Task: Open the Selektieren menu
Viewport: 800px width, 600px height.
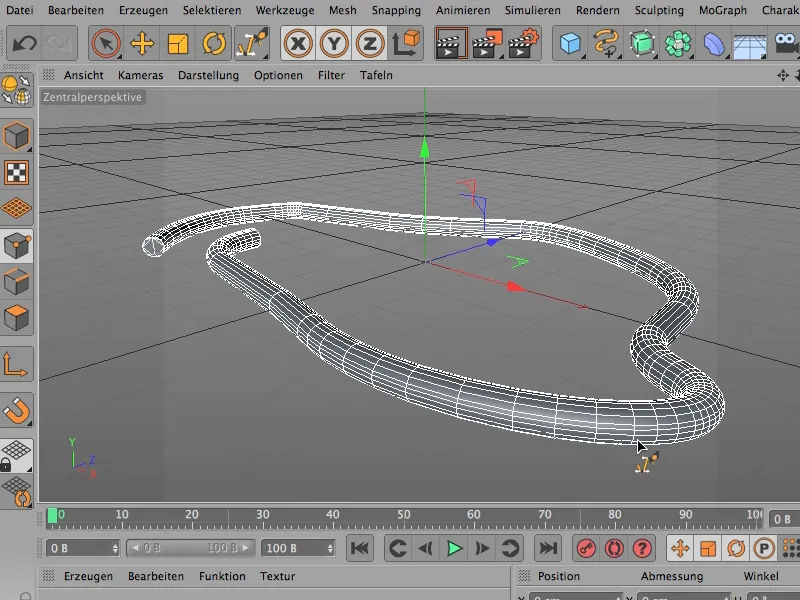Action: click(212, 10)
